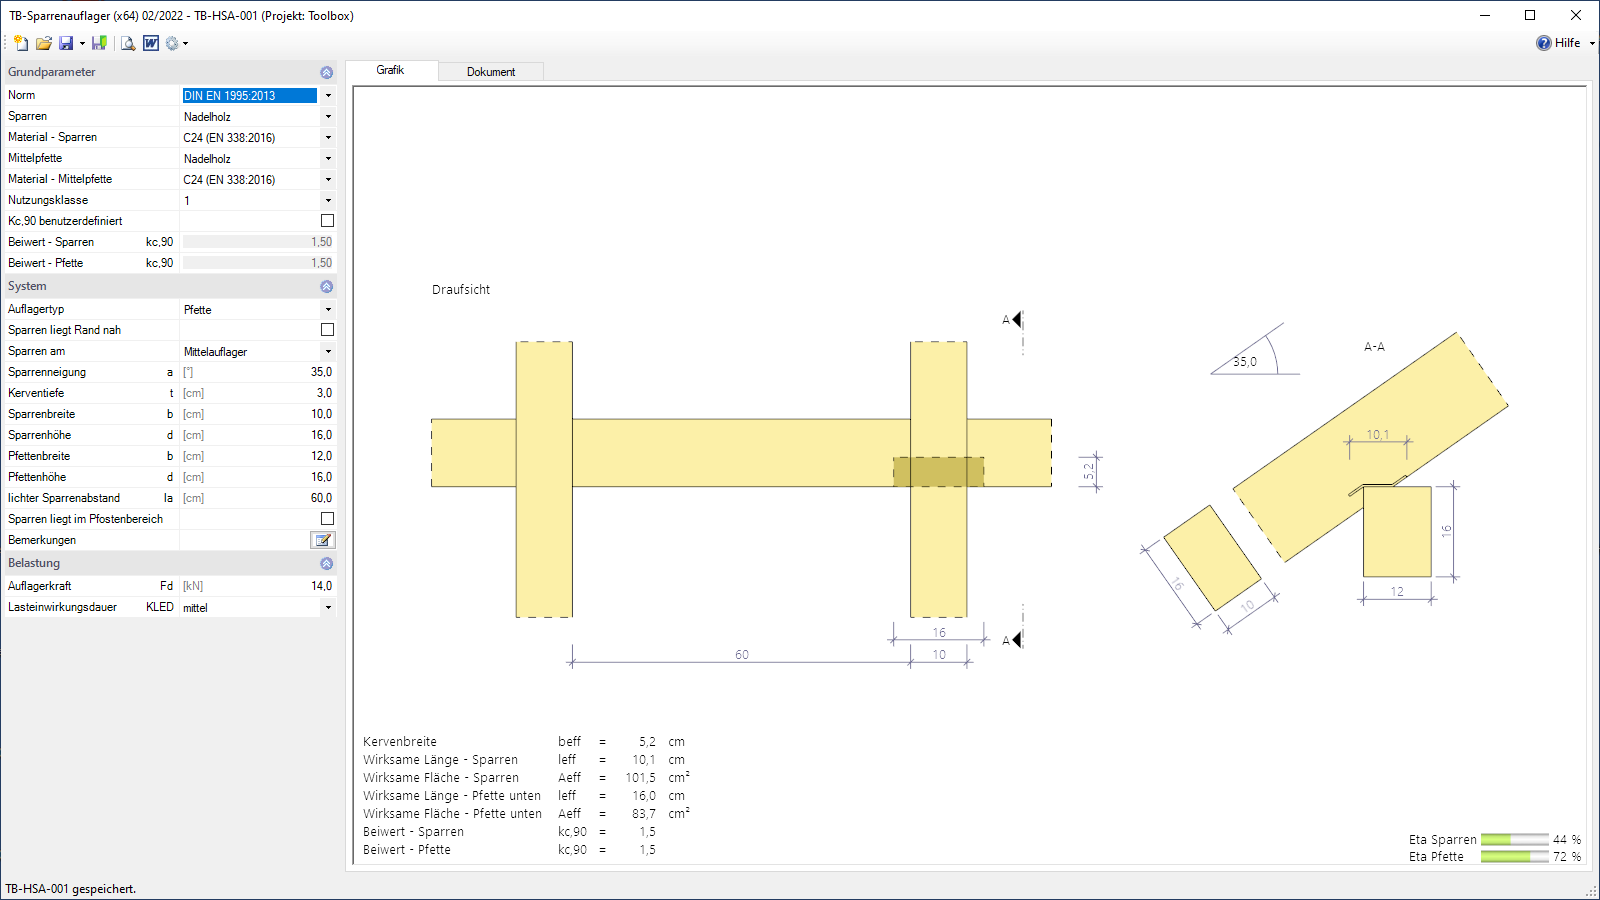Click the toolbar grip handle

tap(7, 43)
